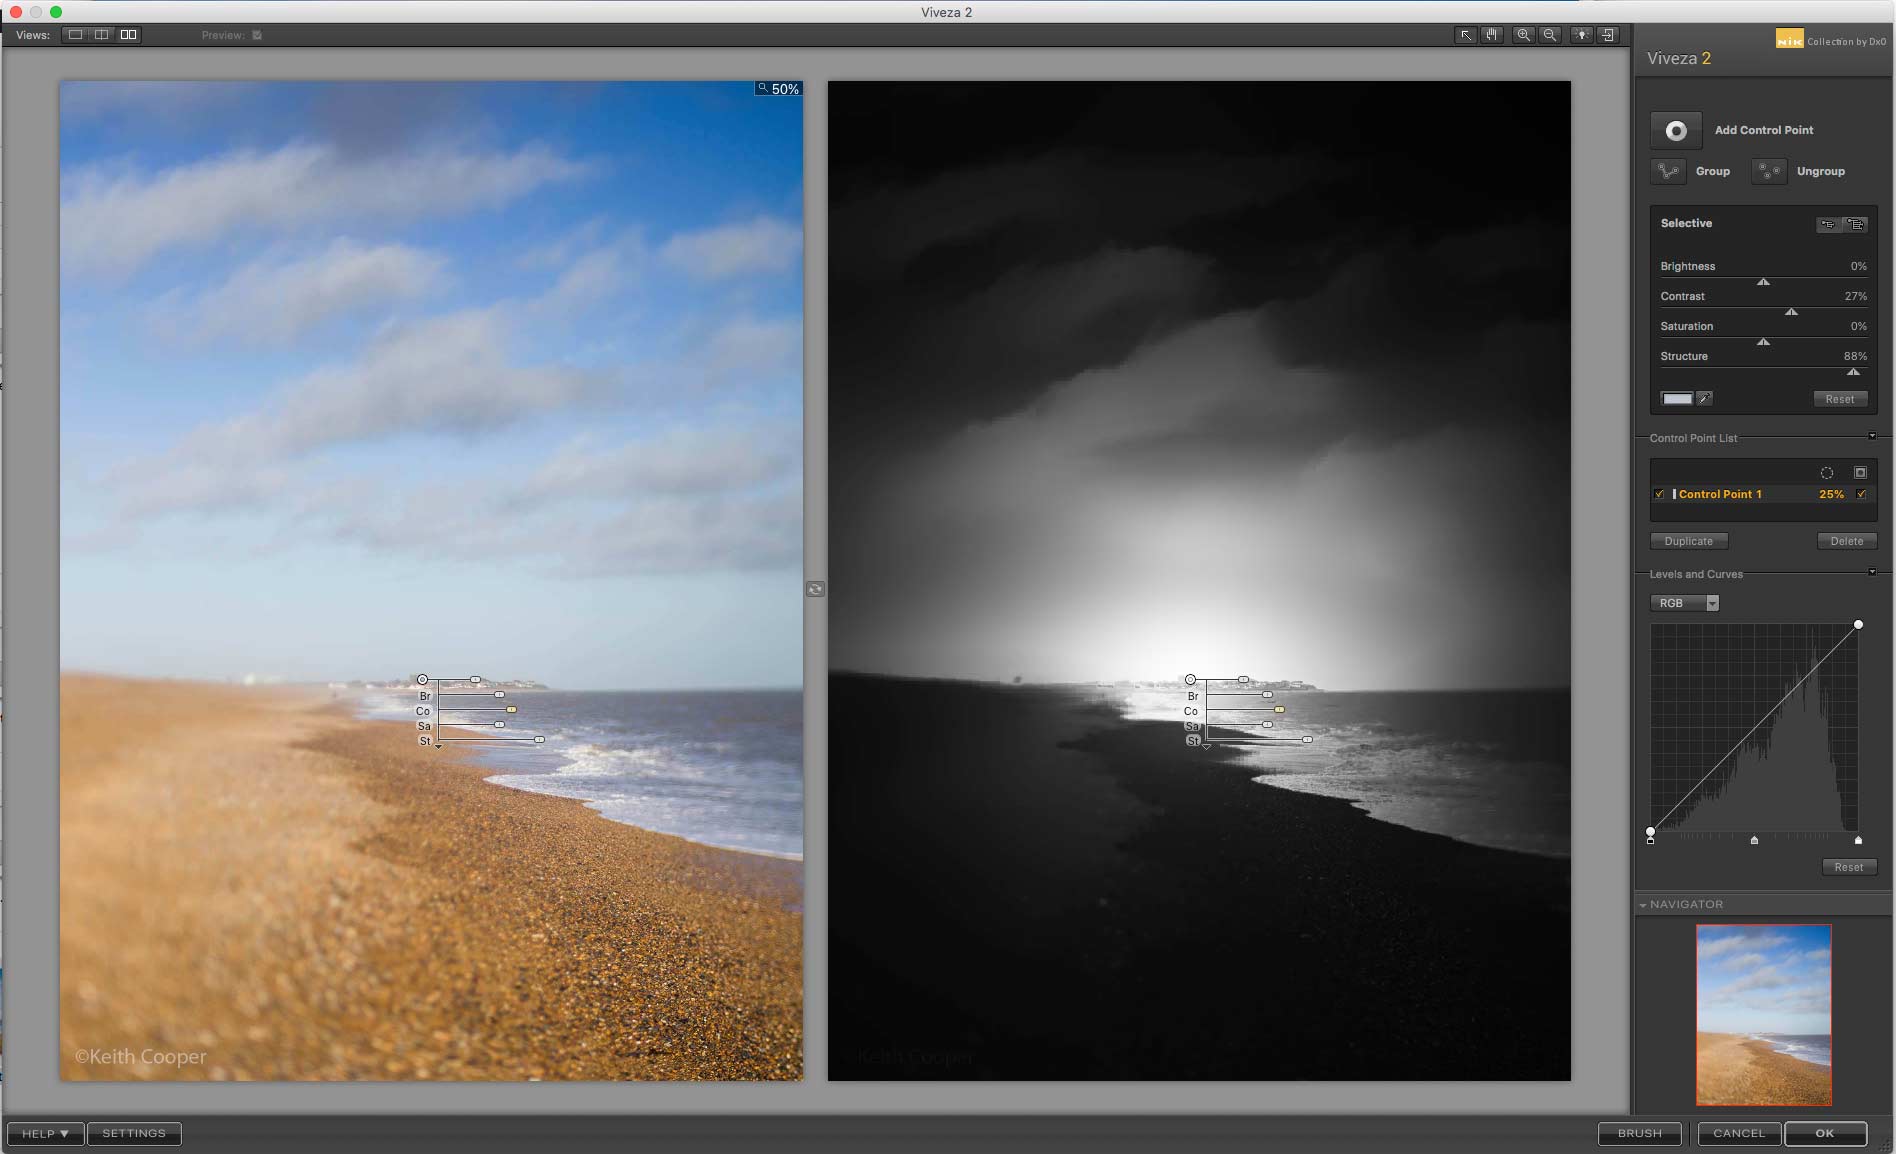This screenshot has height=1154, width=1896.
Task: Click the 88% Structure value
Action: pyautogui.click(x=1855, y=356)
